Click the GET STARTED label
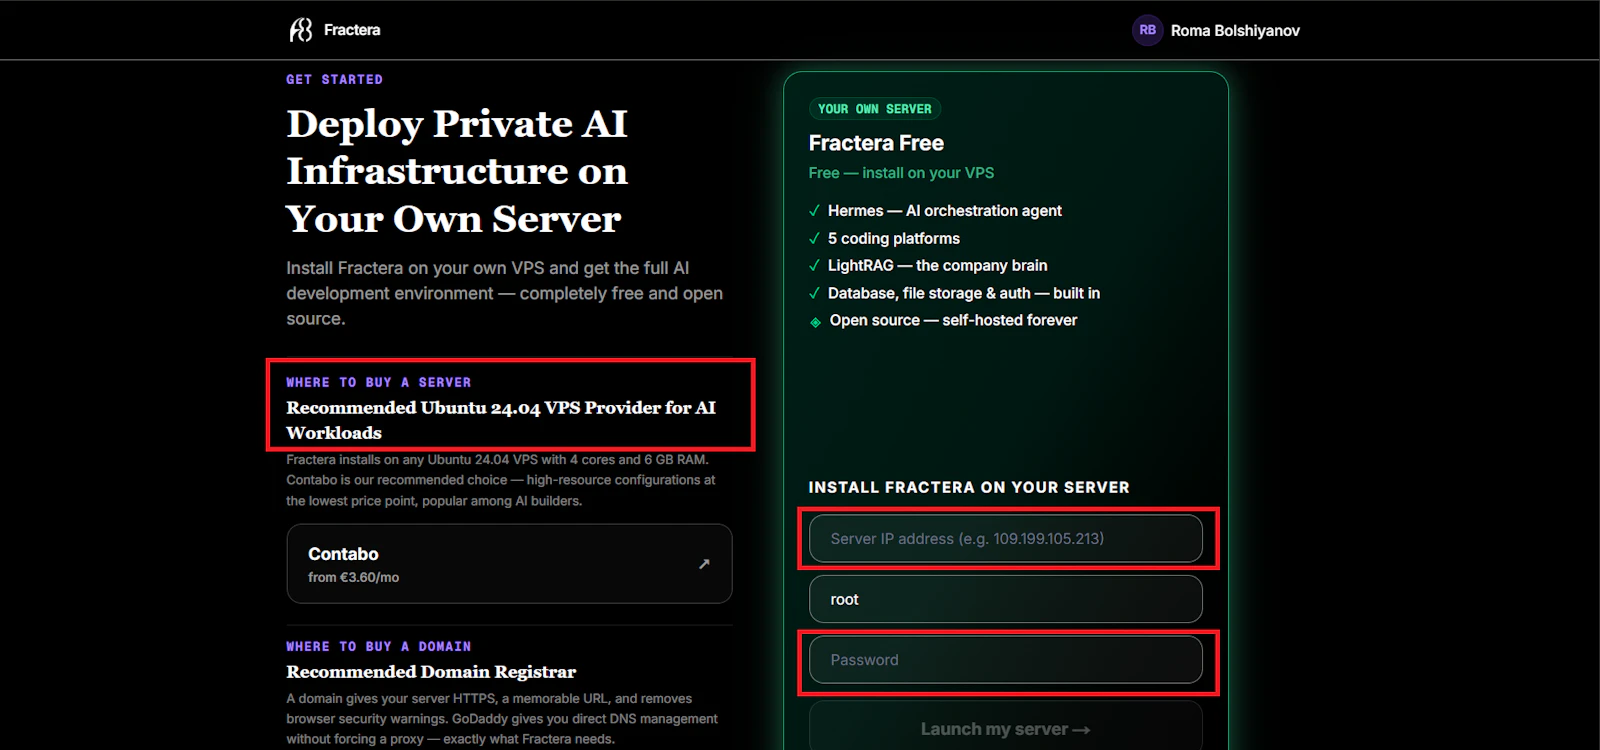The image size is (1600, 750). click(x=334, y=79)
